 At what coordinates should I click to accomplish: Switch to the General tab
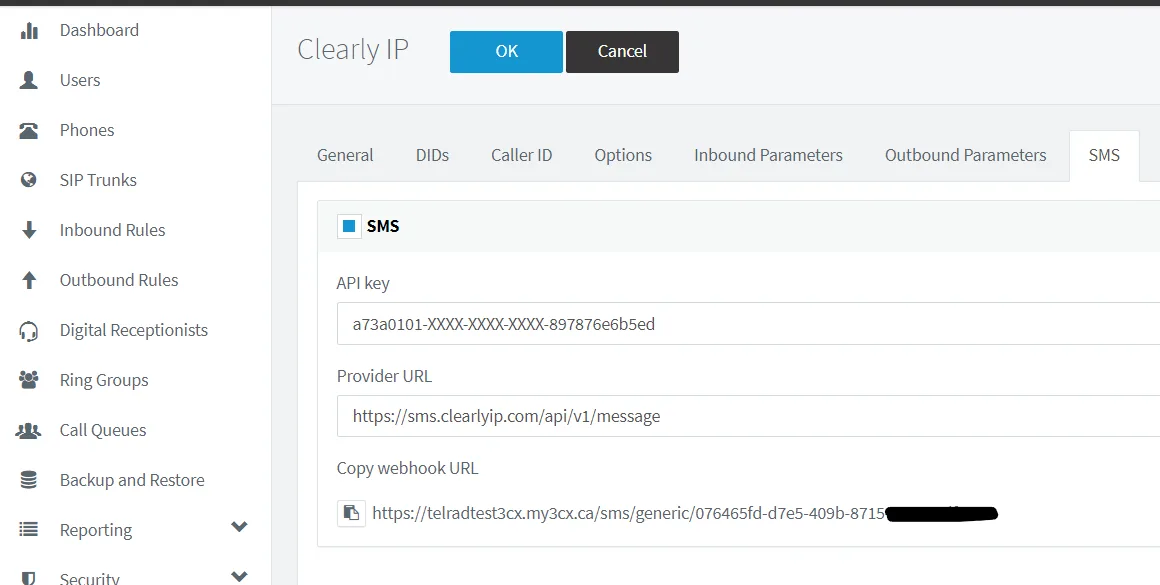tap(345, 155)
